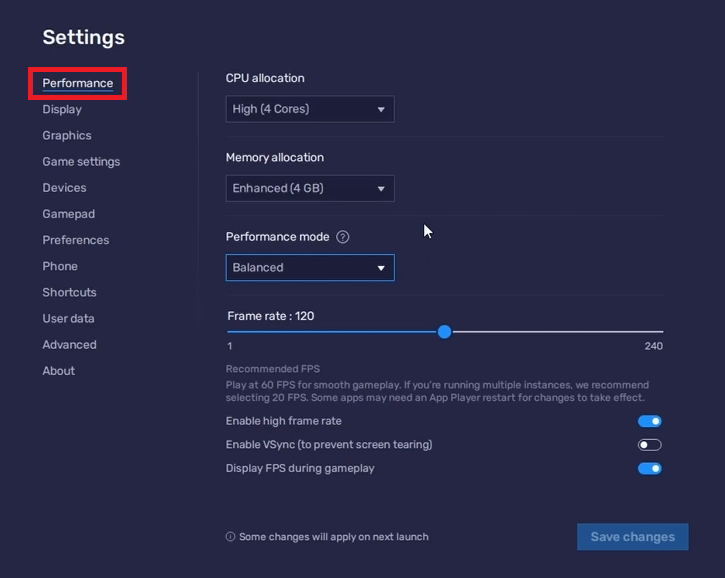The width and height of the screenshot is (725, 578).
Task: Go to the Game settings section
Action: (x=81, y=161)
